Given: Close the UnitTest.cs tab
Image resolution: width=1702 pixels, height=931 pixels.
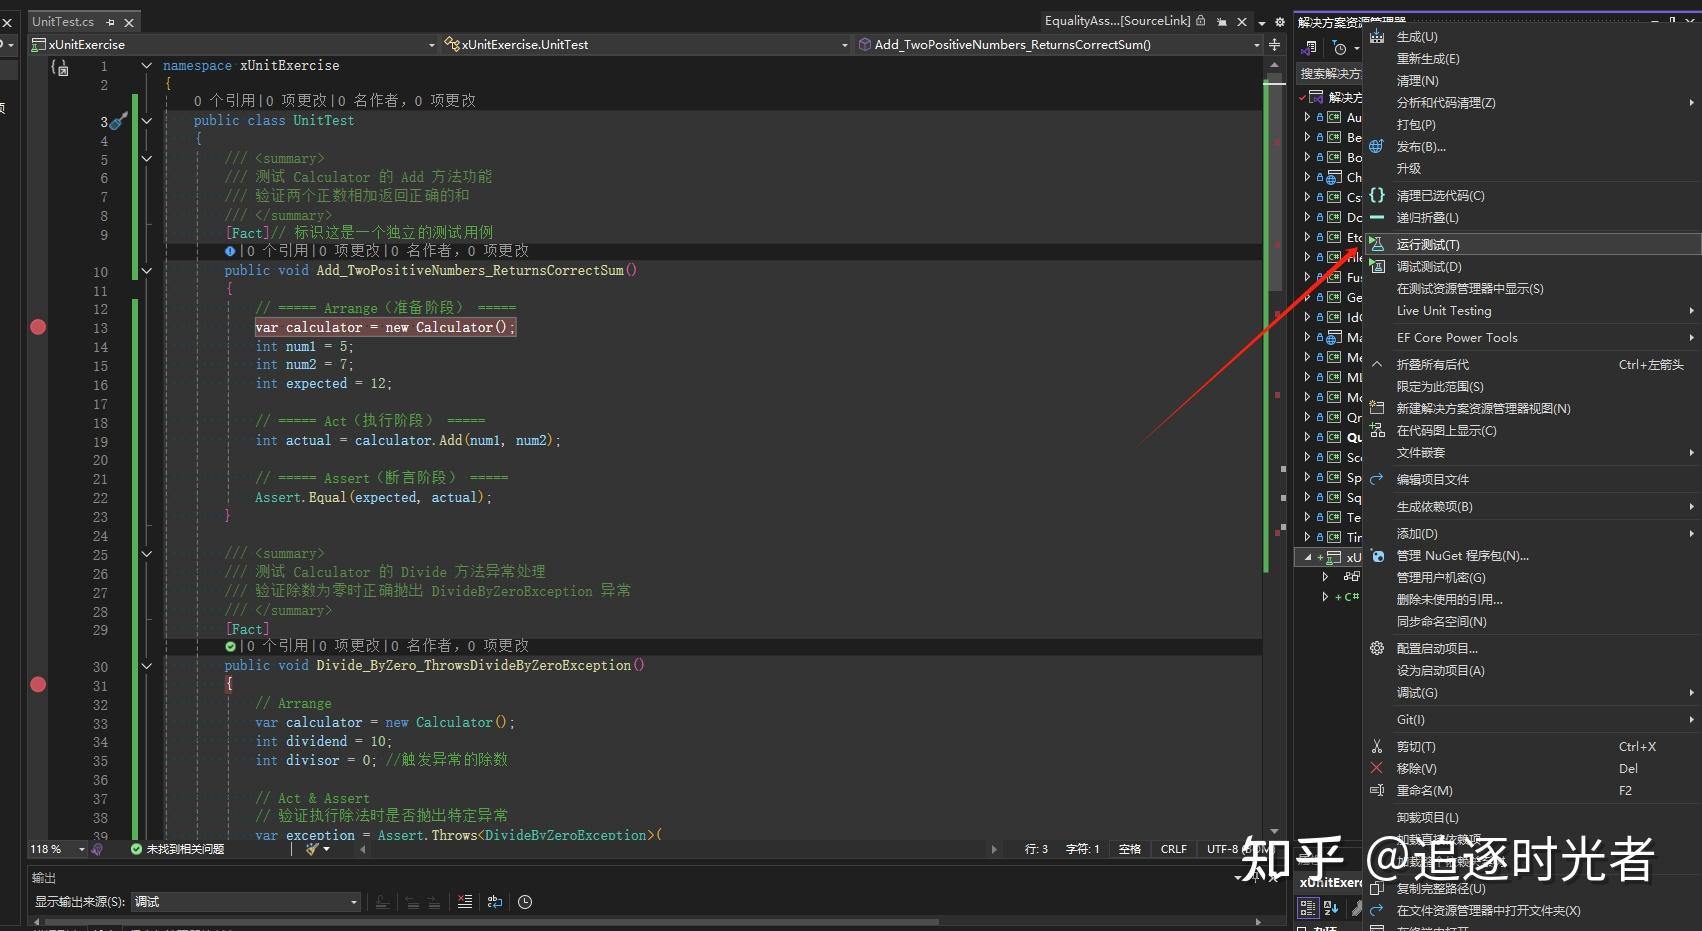Looking at the screenshot, I should (x=129, y=22).
